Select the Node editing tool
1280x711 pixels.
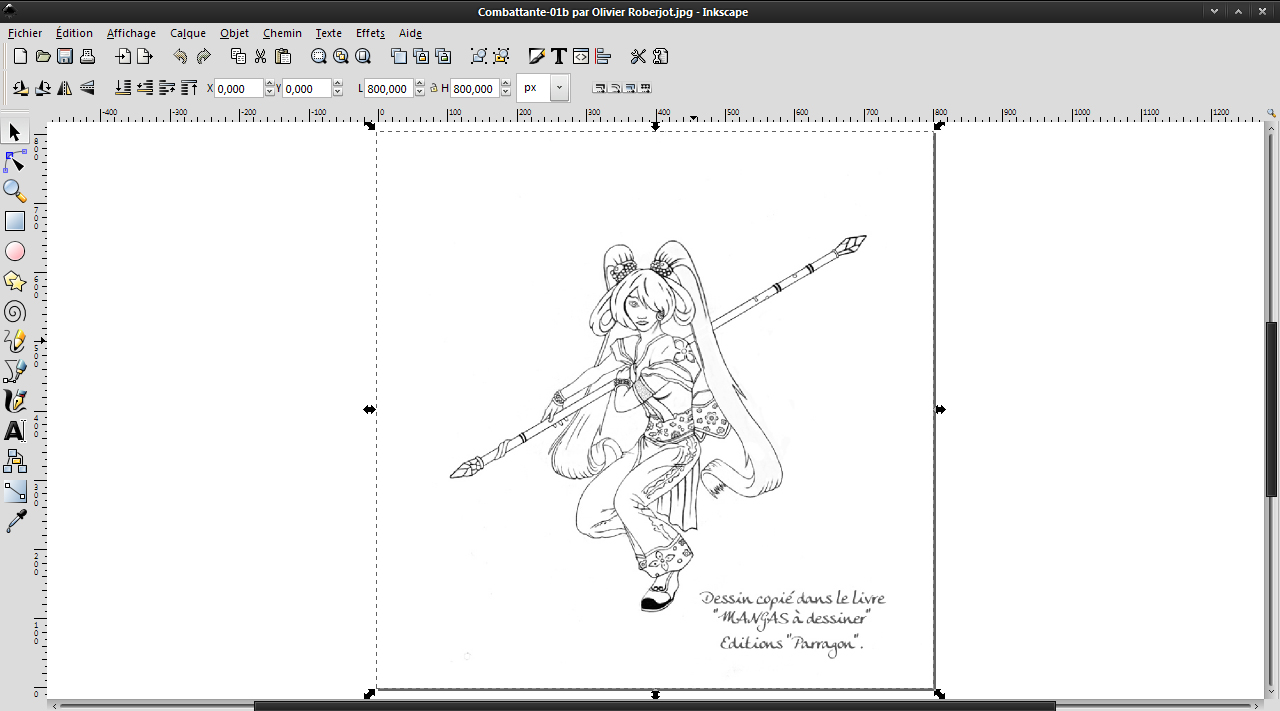pyautogui.click(x=14, y=161)
